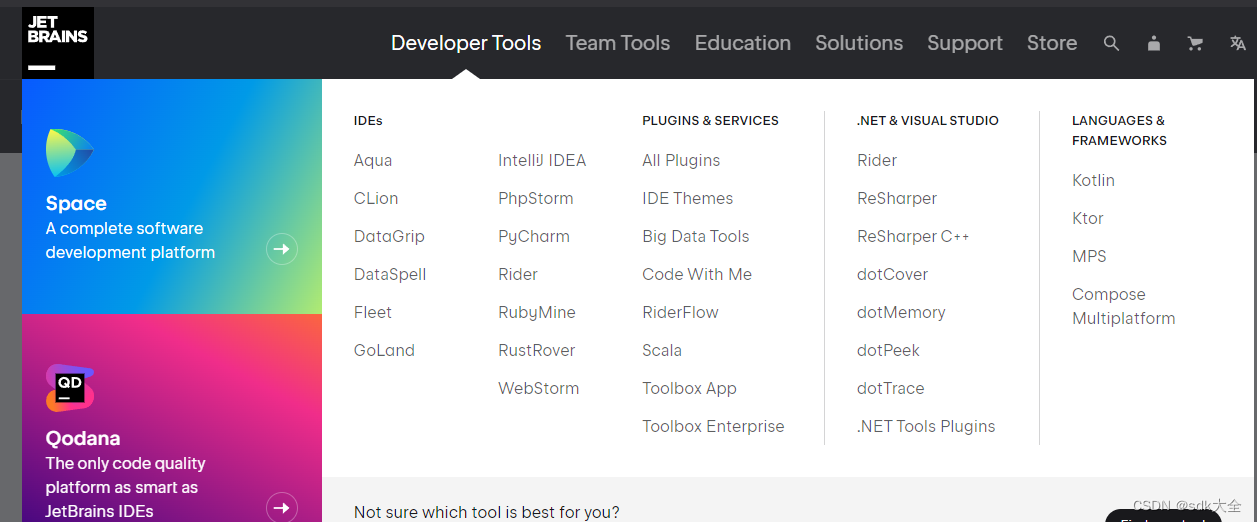Viewport: 1257px width, 522px height.
Task: Click 'A complete software development platform' description
Action: 130,240
